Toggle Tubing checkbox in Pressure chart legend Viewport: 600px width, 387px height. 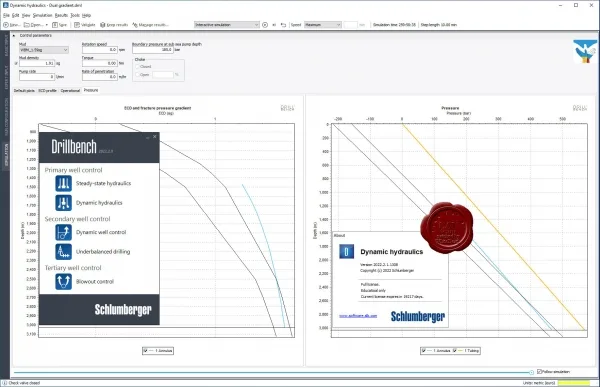455,351
